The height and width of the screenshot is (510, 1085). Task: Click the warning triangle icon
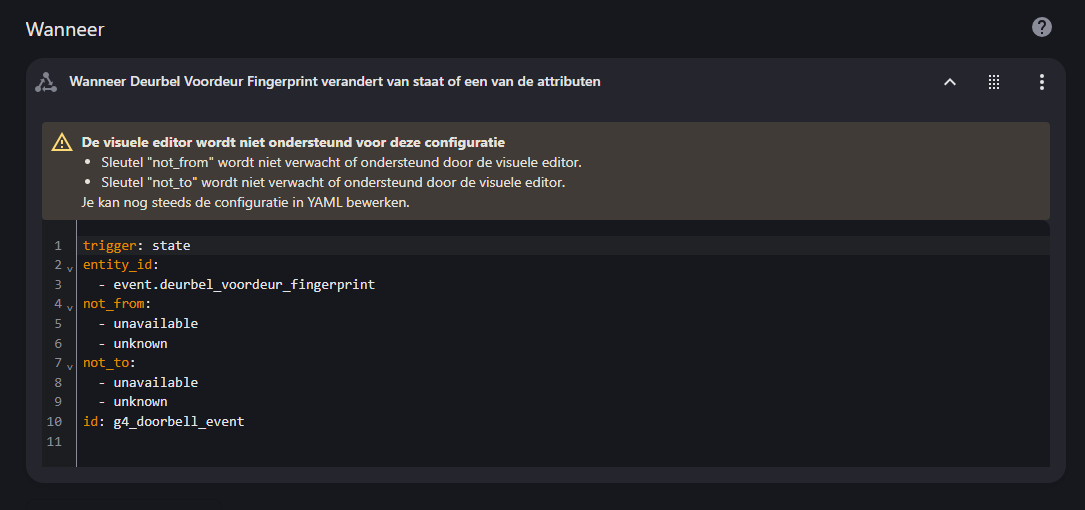point(62,142)
